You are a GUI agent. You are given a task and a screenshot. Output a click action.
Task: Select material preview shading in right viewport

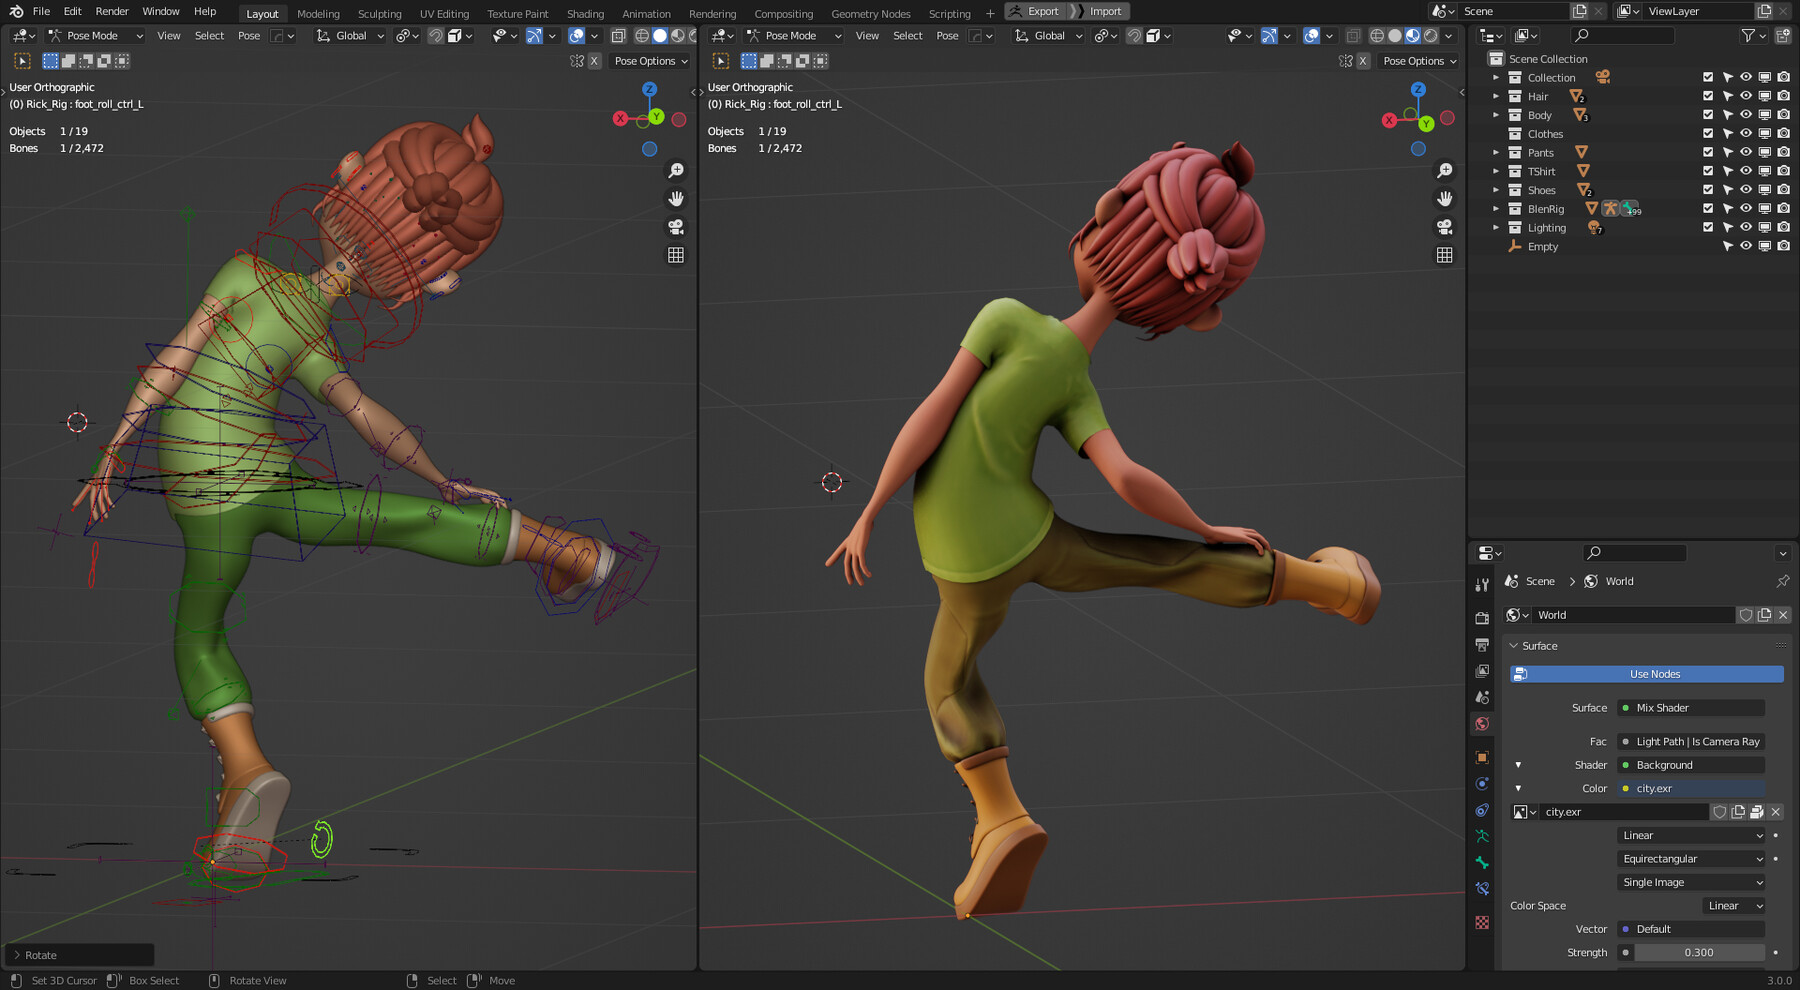point(1413,36)
